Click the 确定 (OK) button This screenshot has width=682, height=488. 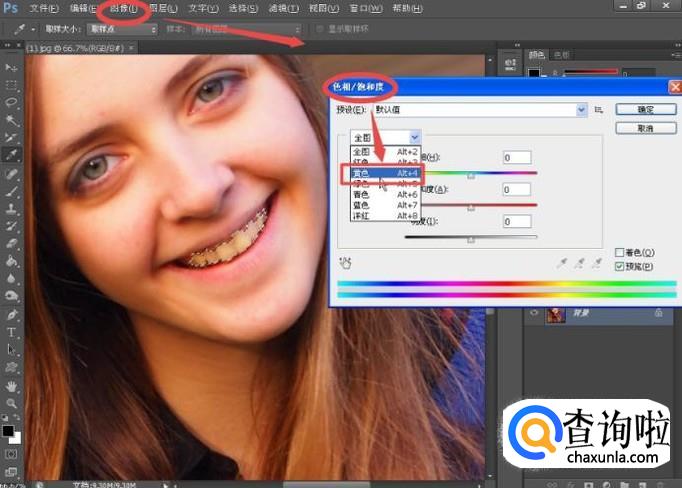pyautogui.click(x=645, y=110)
